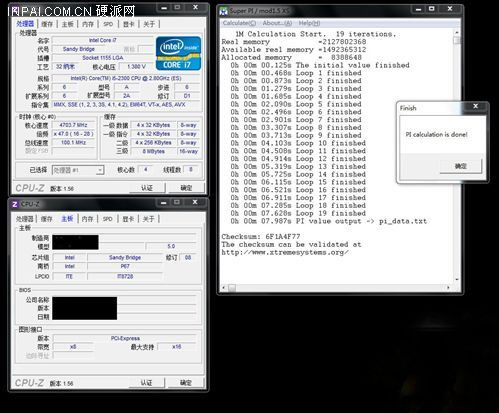
Task: Click the core speed value '4703.7 MHz'
Action: coord(73,125)
